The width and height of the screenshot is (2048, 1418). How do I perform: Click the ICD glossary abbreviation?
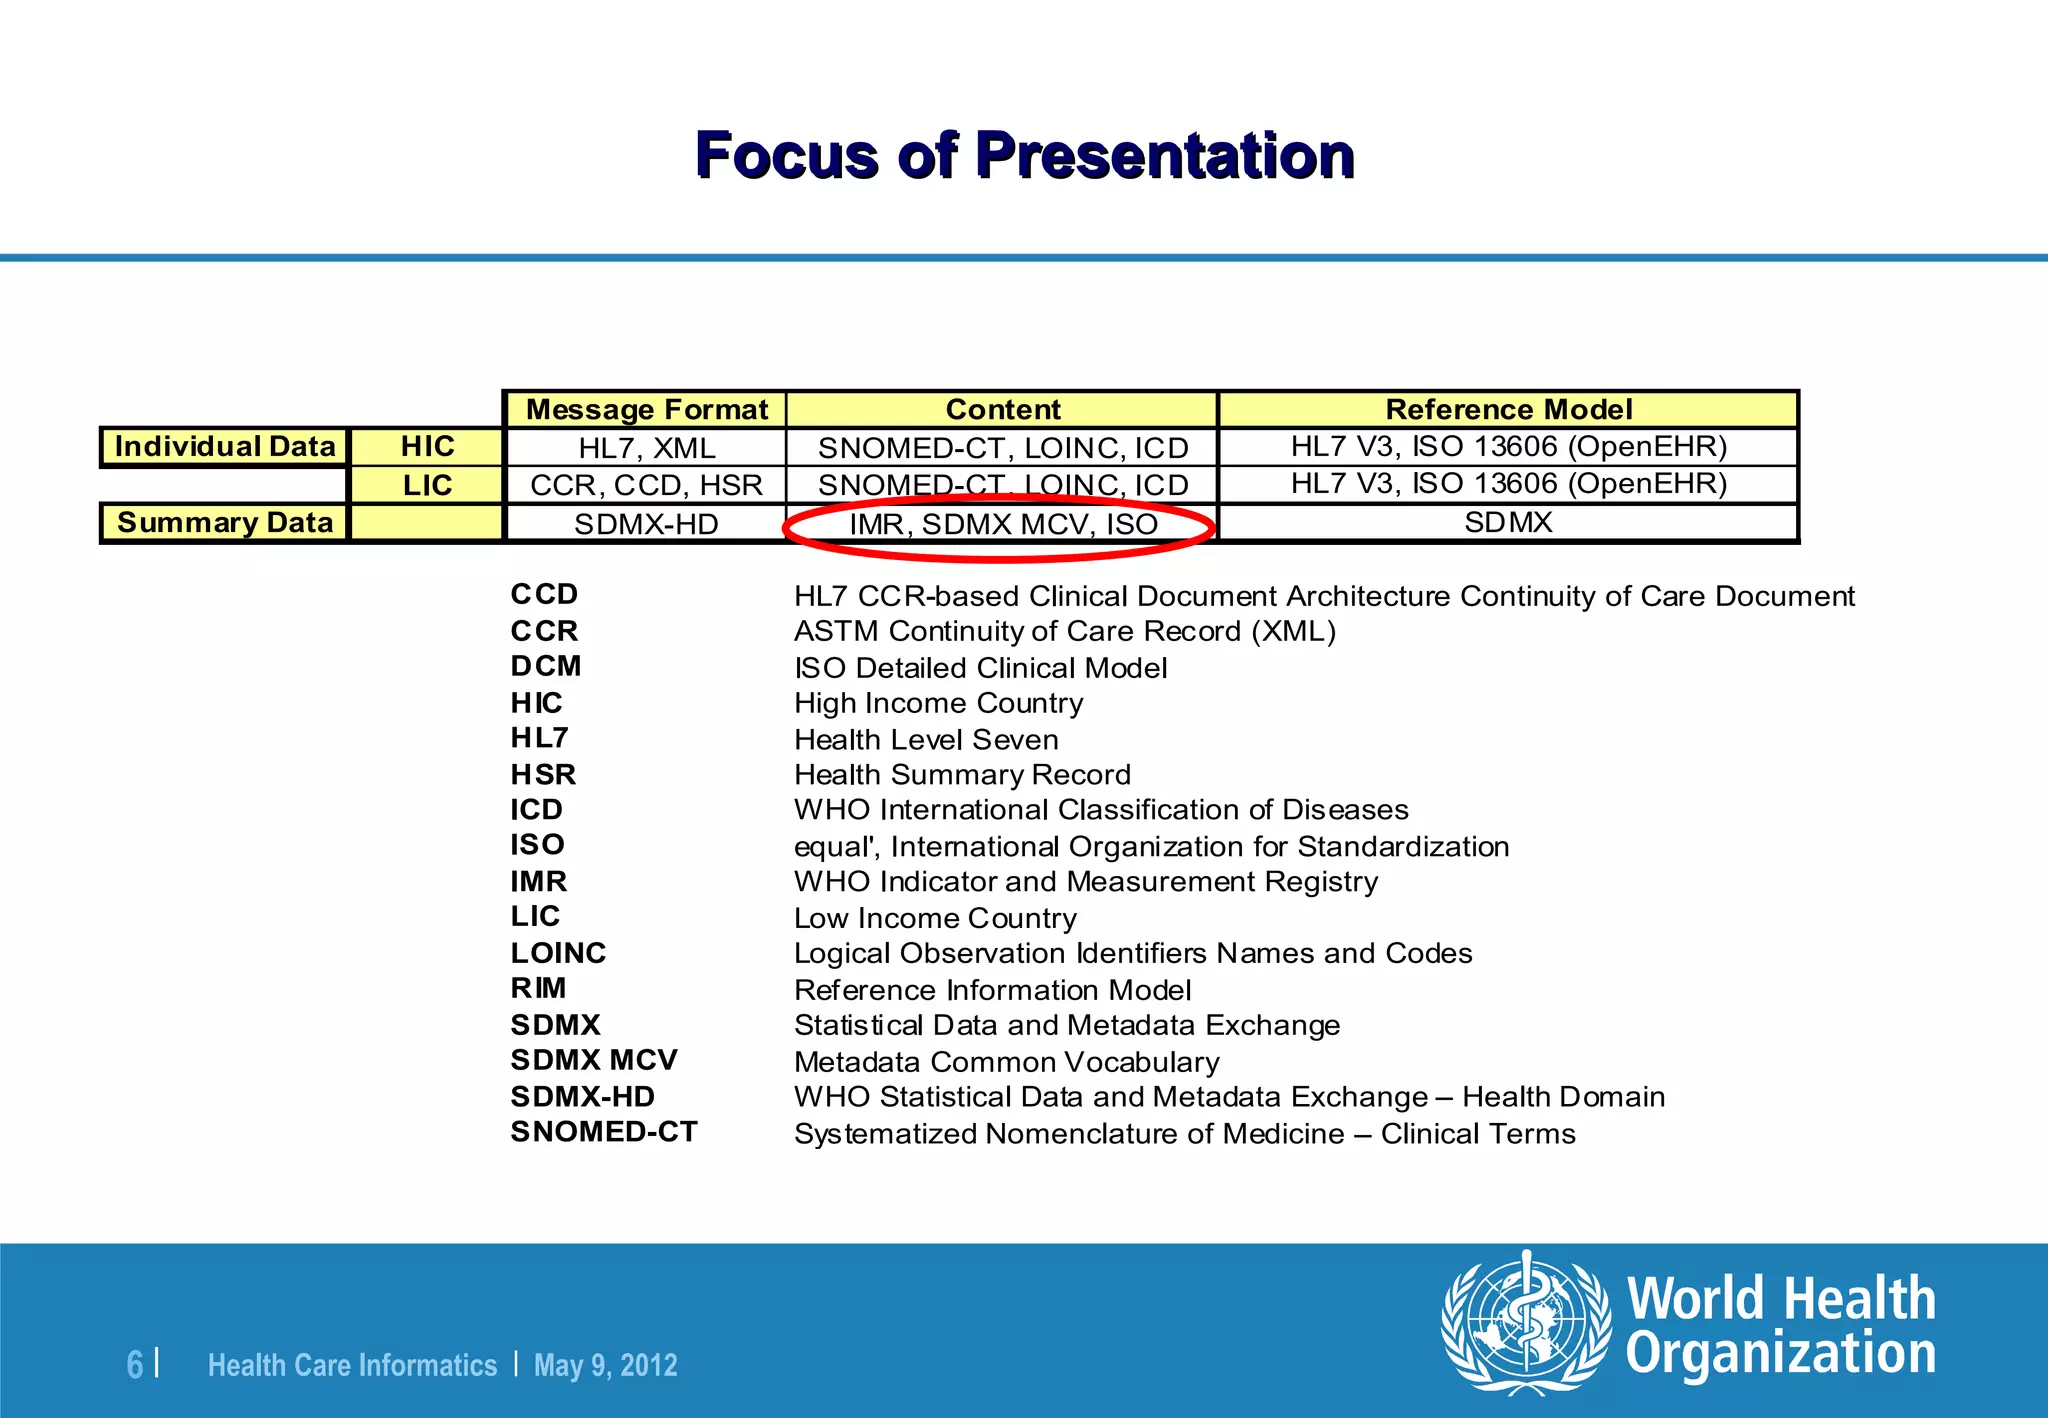point(536,810)
